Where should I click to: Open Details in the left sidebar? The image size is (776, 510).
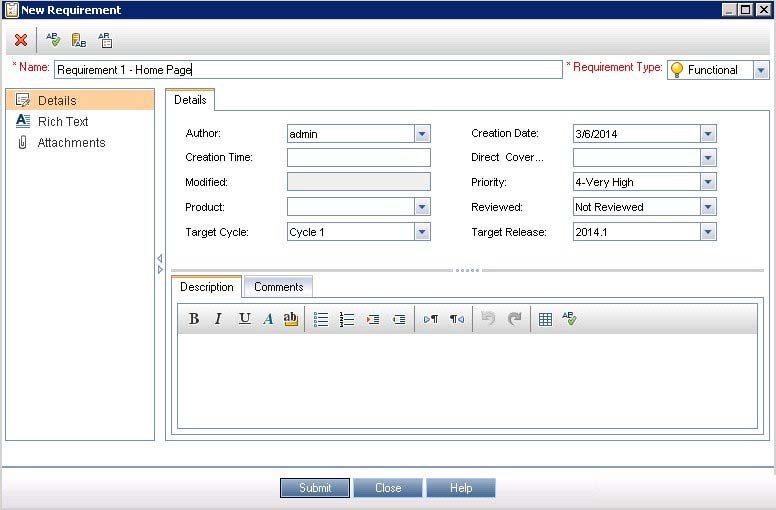80,100
